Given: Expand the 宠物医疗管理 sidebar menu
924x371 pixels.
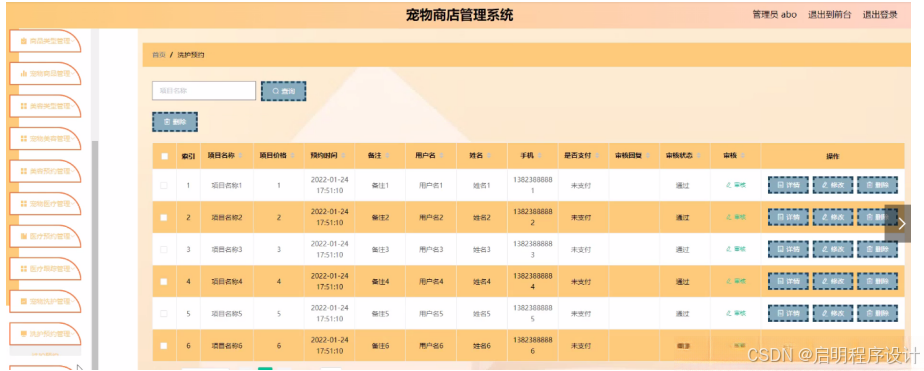Looking at the screenshot, I should (x=45, y=204).
